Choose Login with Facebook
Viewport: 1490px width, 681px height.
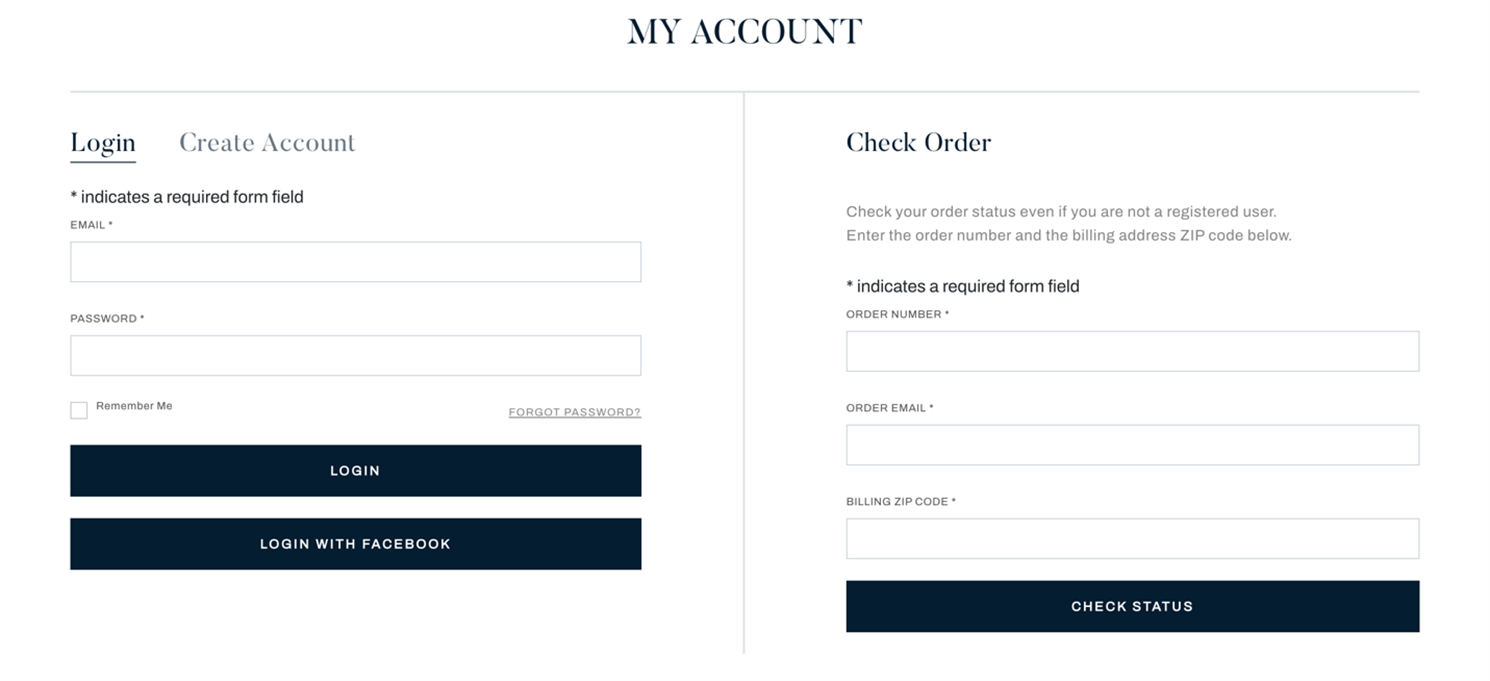355,544
